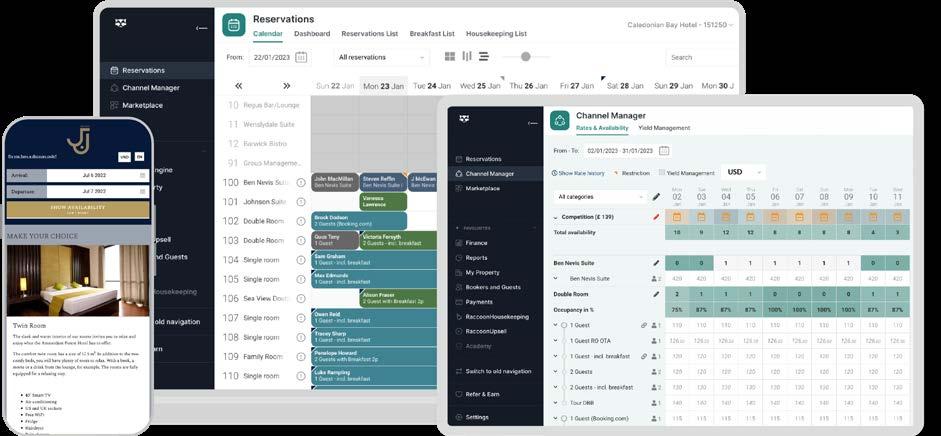This screenshot has height=436, width=941.
Task: Click the Twin Room photo on phone screen
Action: (x=76, y=281)
